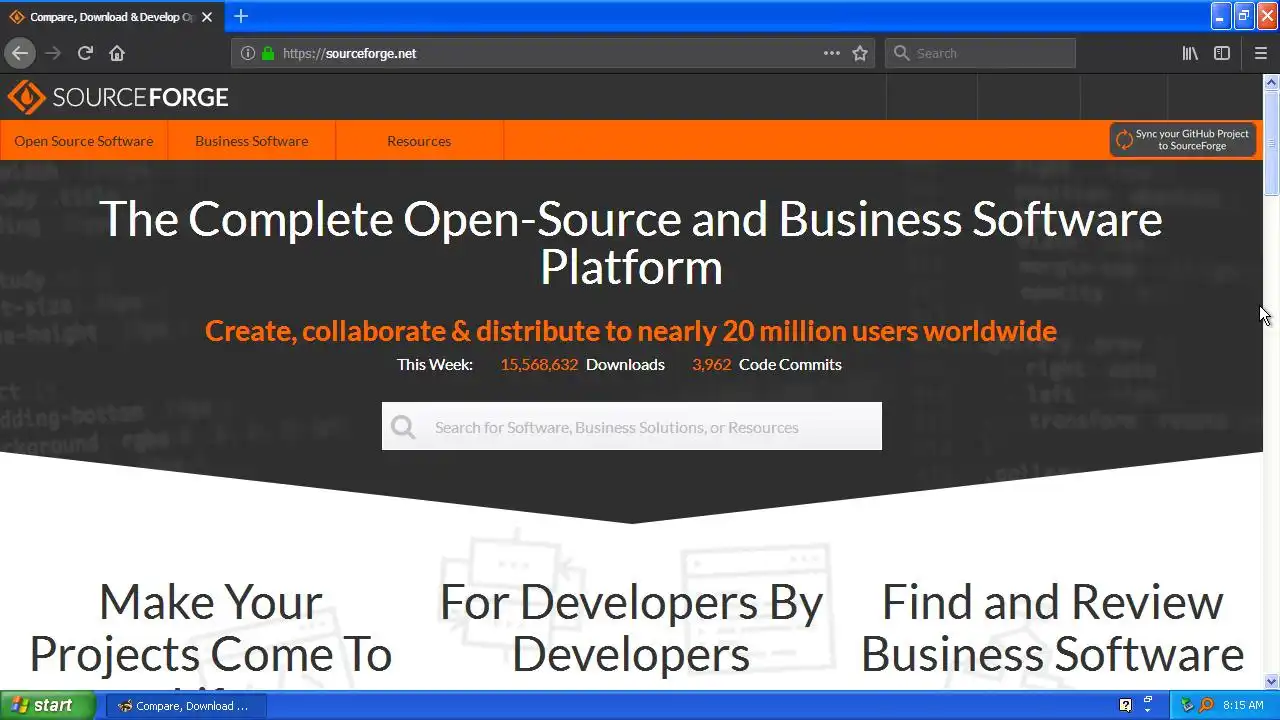Go to the browser home page
This screenshot has height=720, width=1280.
click(x=117, y=53)
